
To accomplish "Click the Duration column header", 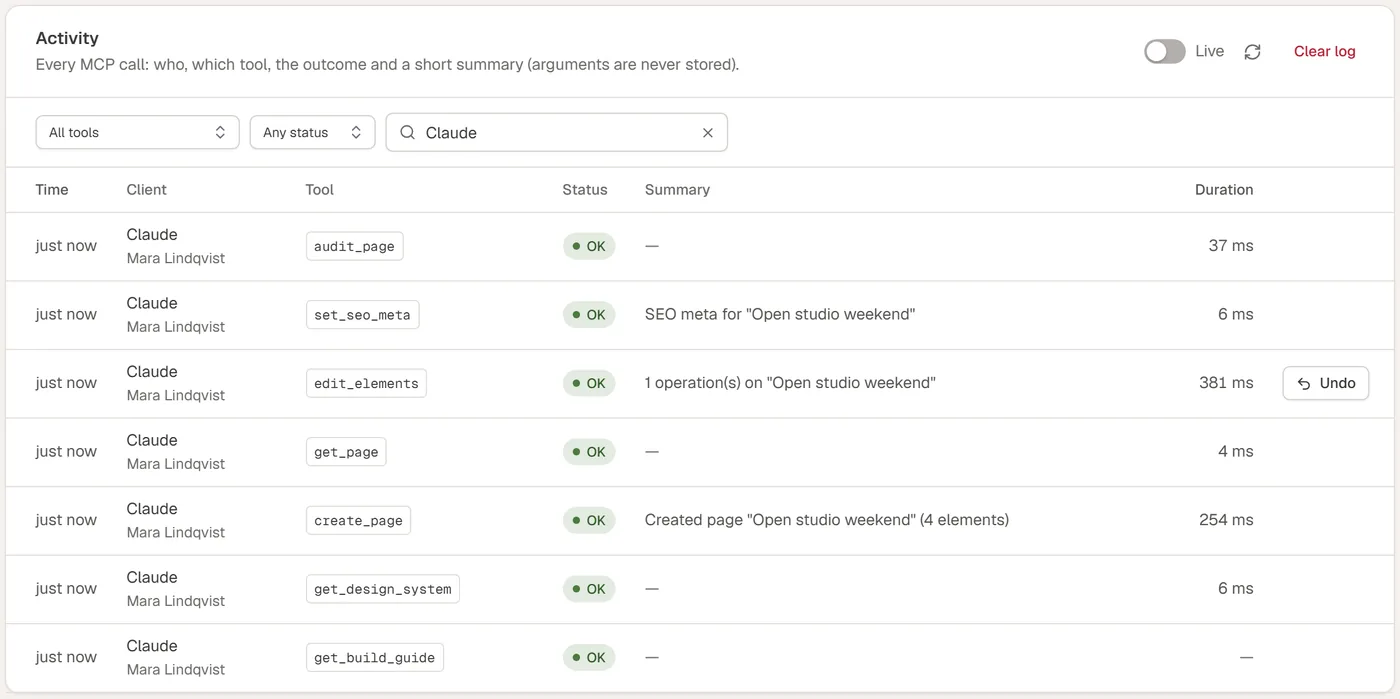I will click(1224, 190).
